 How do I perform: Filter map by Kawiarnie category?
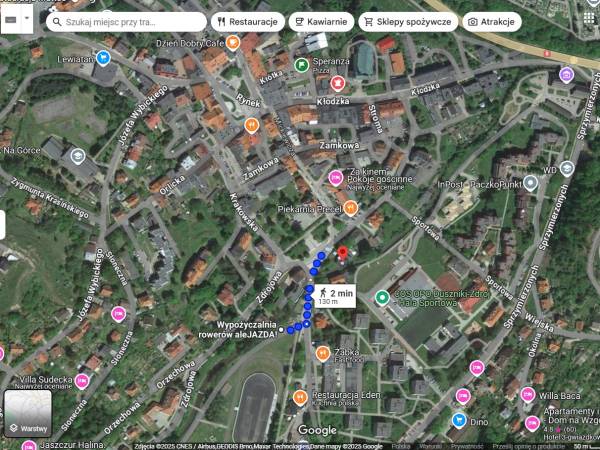coord(321,21)
